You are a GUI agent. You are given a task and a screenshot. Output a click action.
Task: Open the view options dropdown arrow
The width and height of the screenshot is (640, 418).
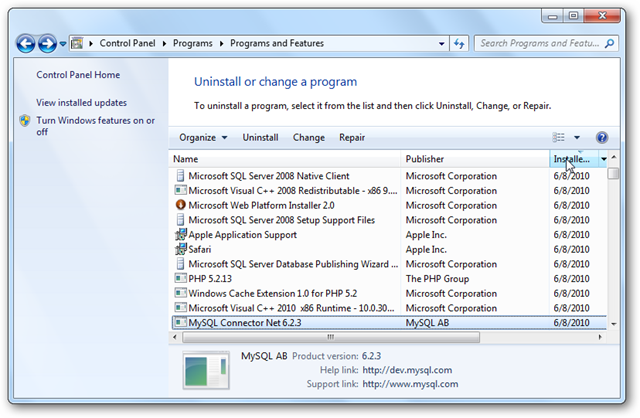577,138
